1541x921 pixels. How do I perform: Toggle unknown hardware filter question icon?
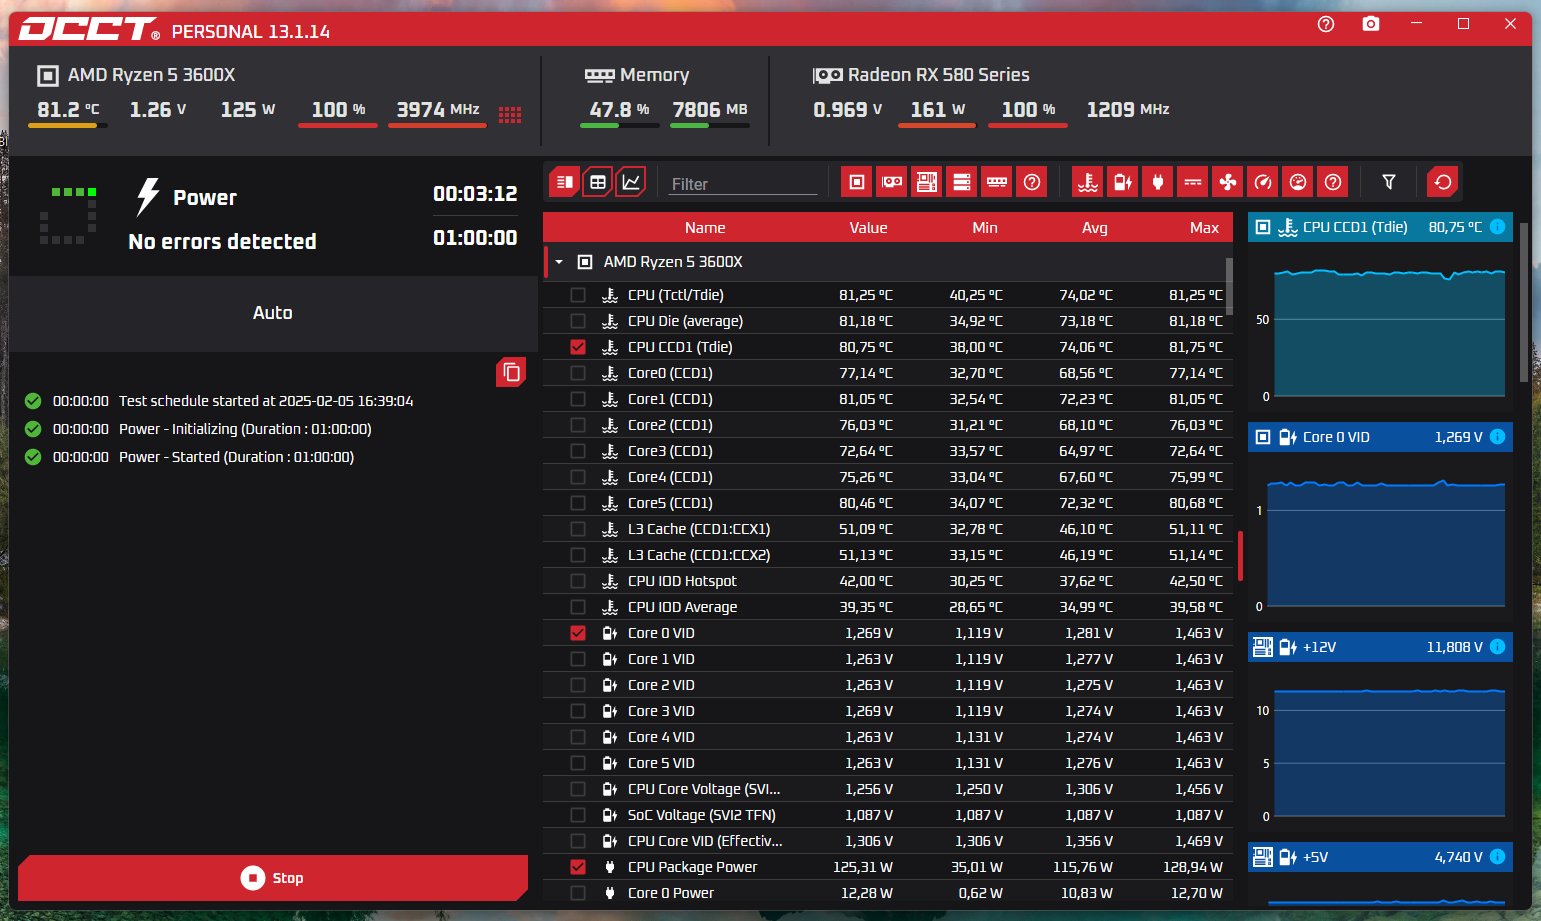click(x=1032, y=182)
